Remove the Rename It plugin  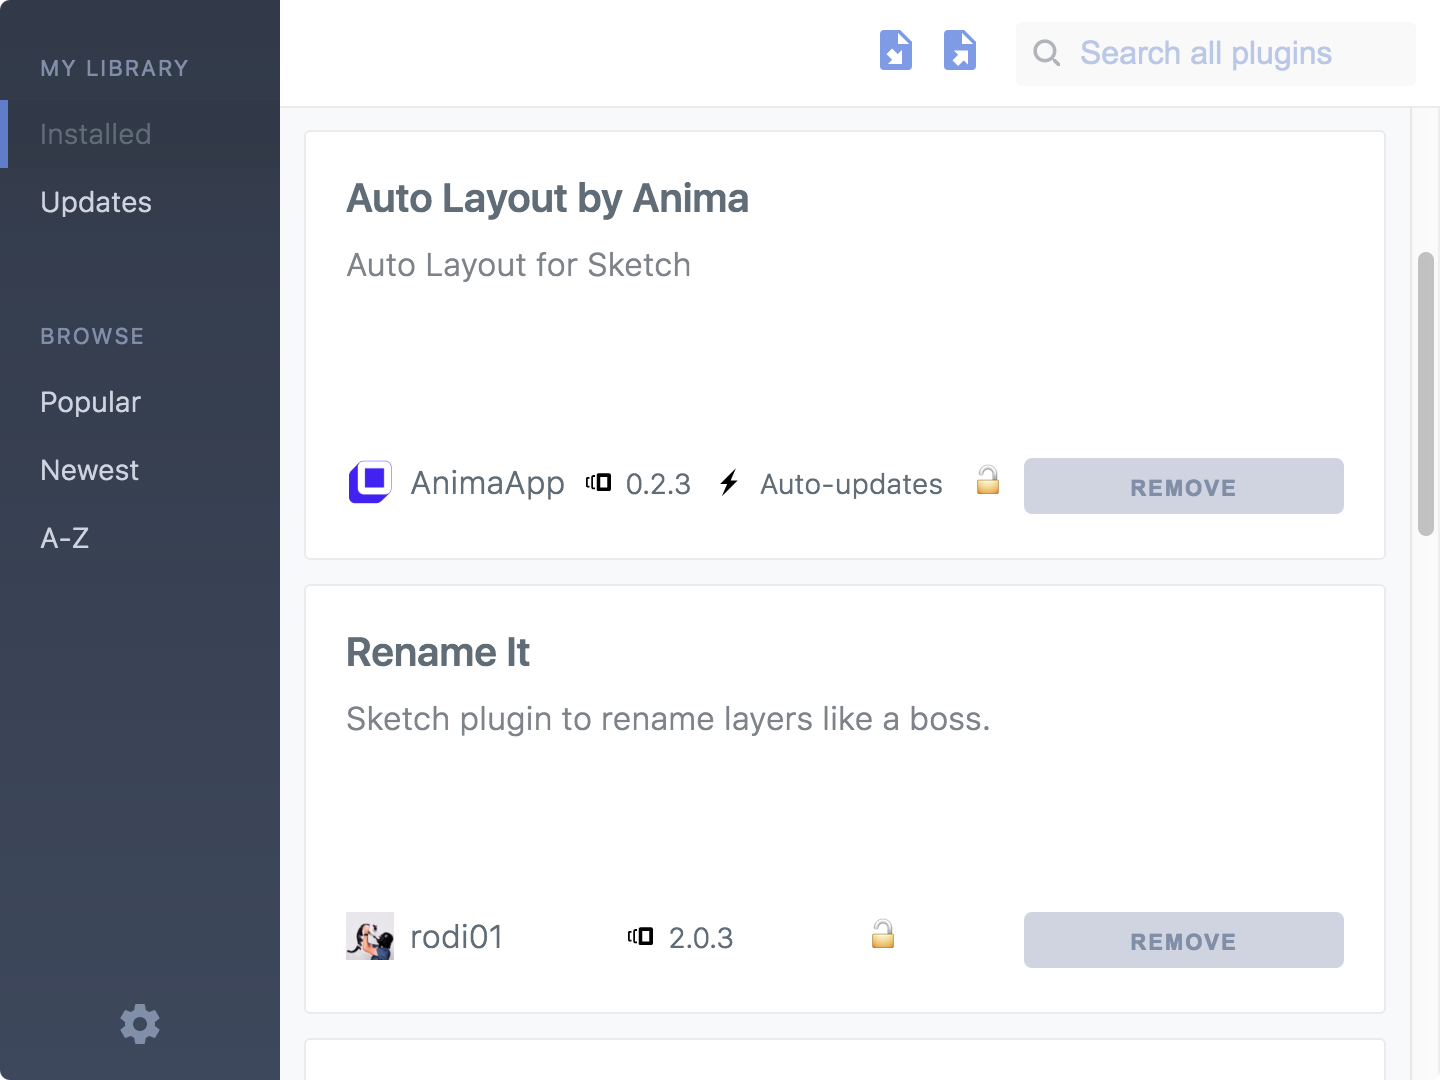(1184, 940)
